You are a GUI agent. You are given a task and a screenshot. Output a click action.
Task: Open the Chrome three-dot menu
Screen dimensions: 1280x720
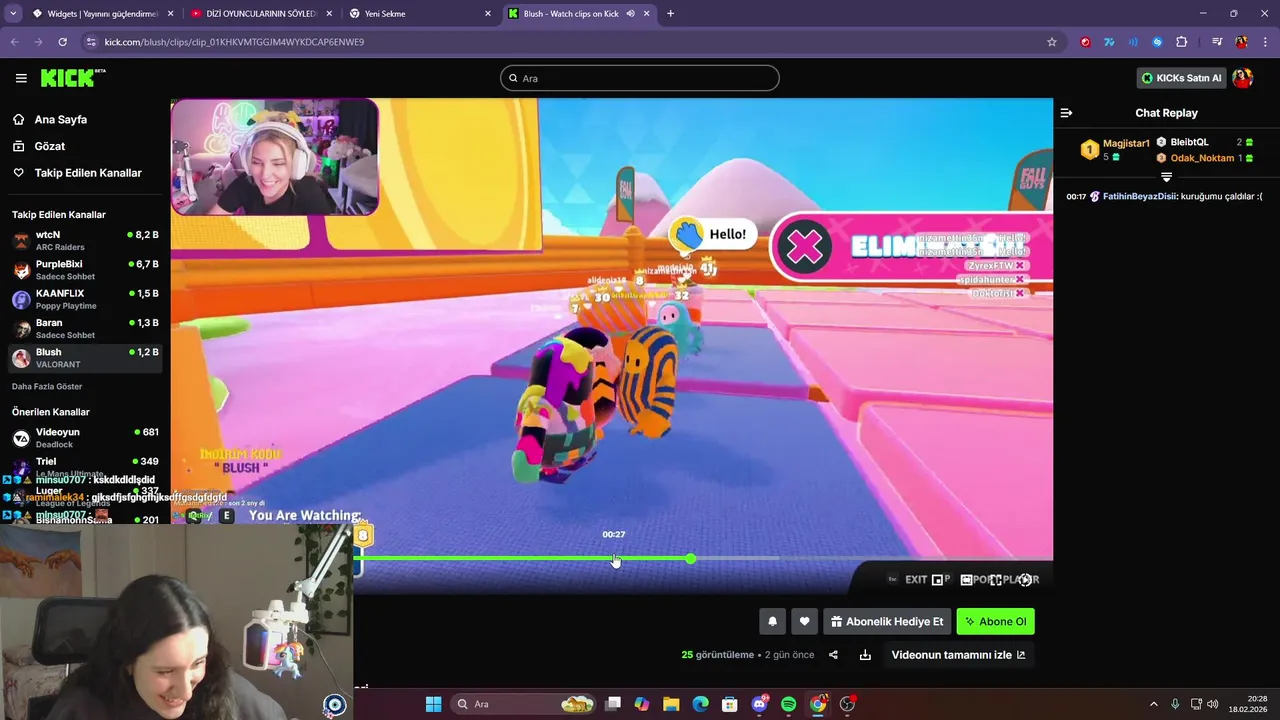pos(1264,42)
